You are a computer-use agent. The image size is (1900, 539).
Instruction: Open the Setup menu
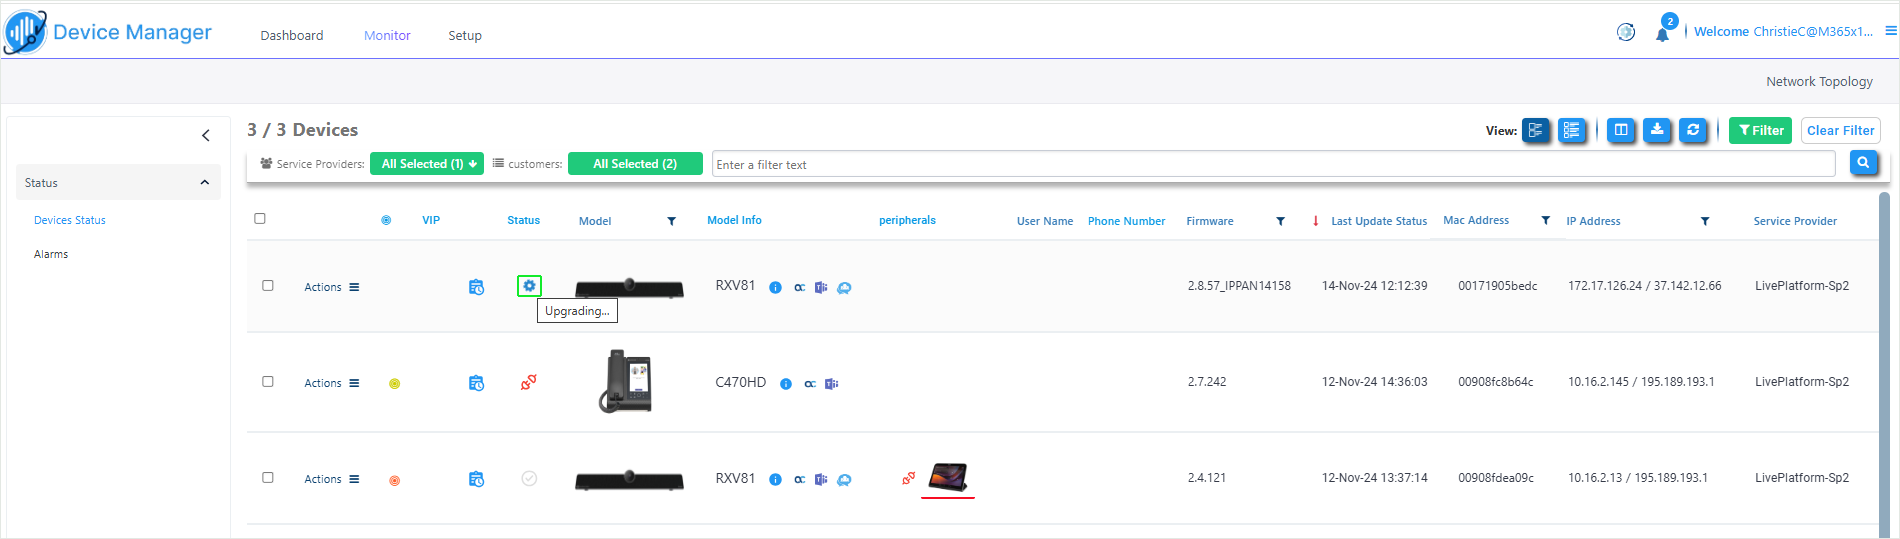[x=465, y=35]
